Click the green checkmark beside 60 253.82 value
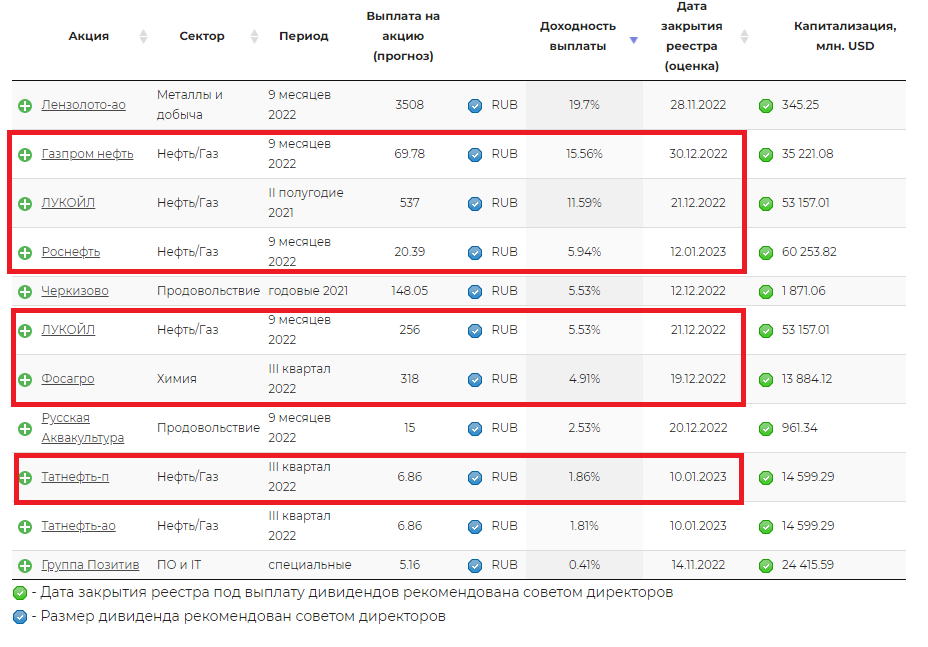 [767, 252]
